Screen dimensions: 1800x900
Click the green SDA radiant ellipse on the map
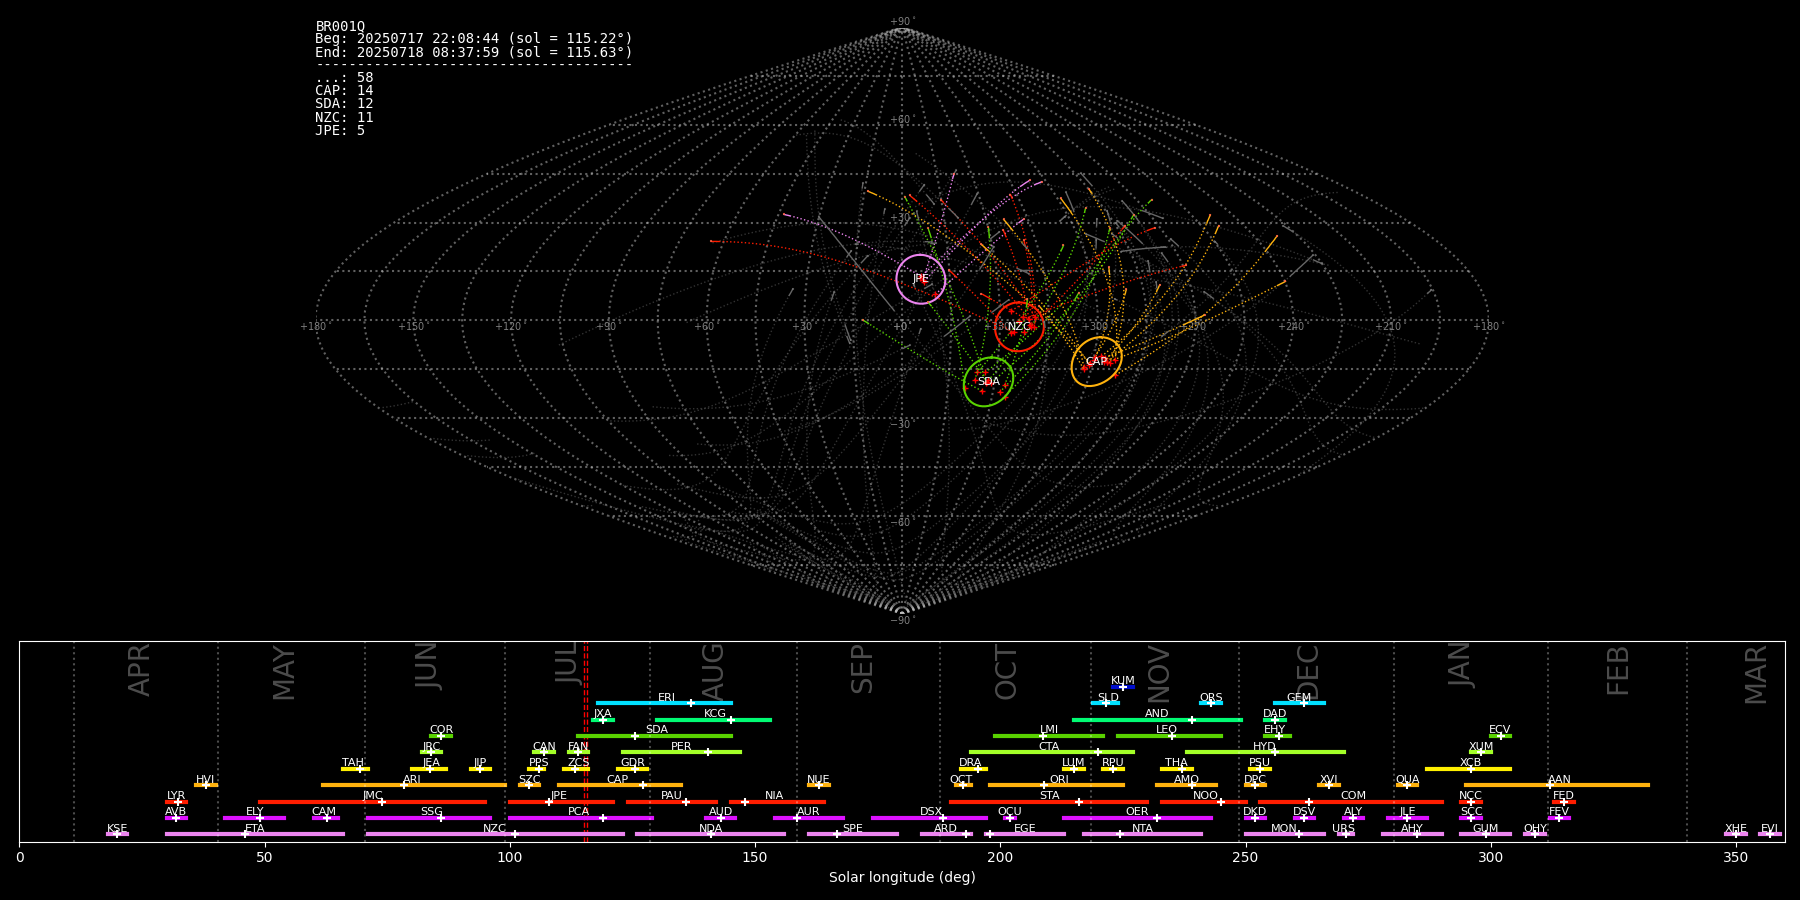[988, 381]
